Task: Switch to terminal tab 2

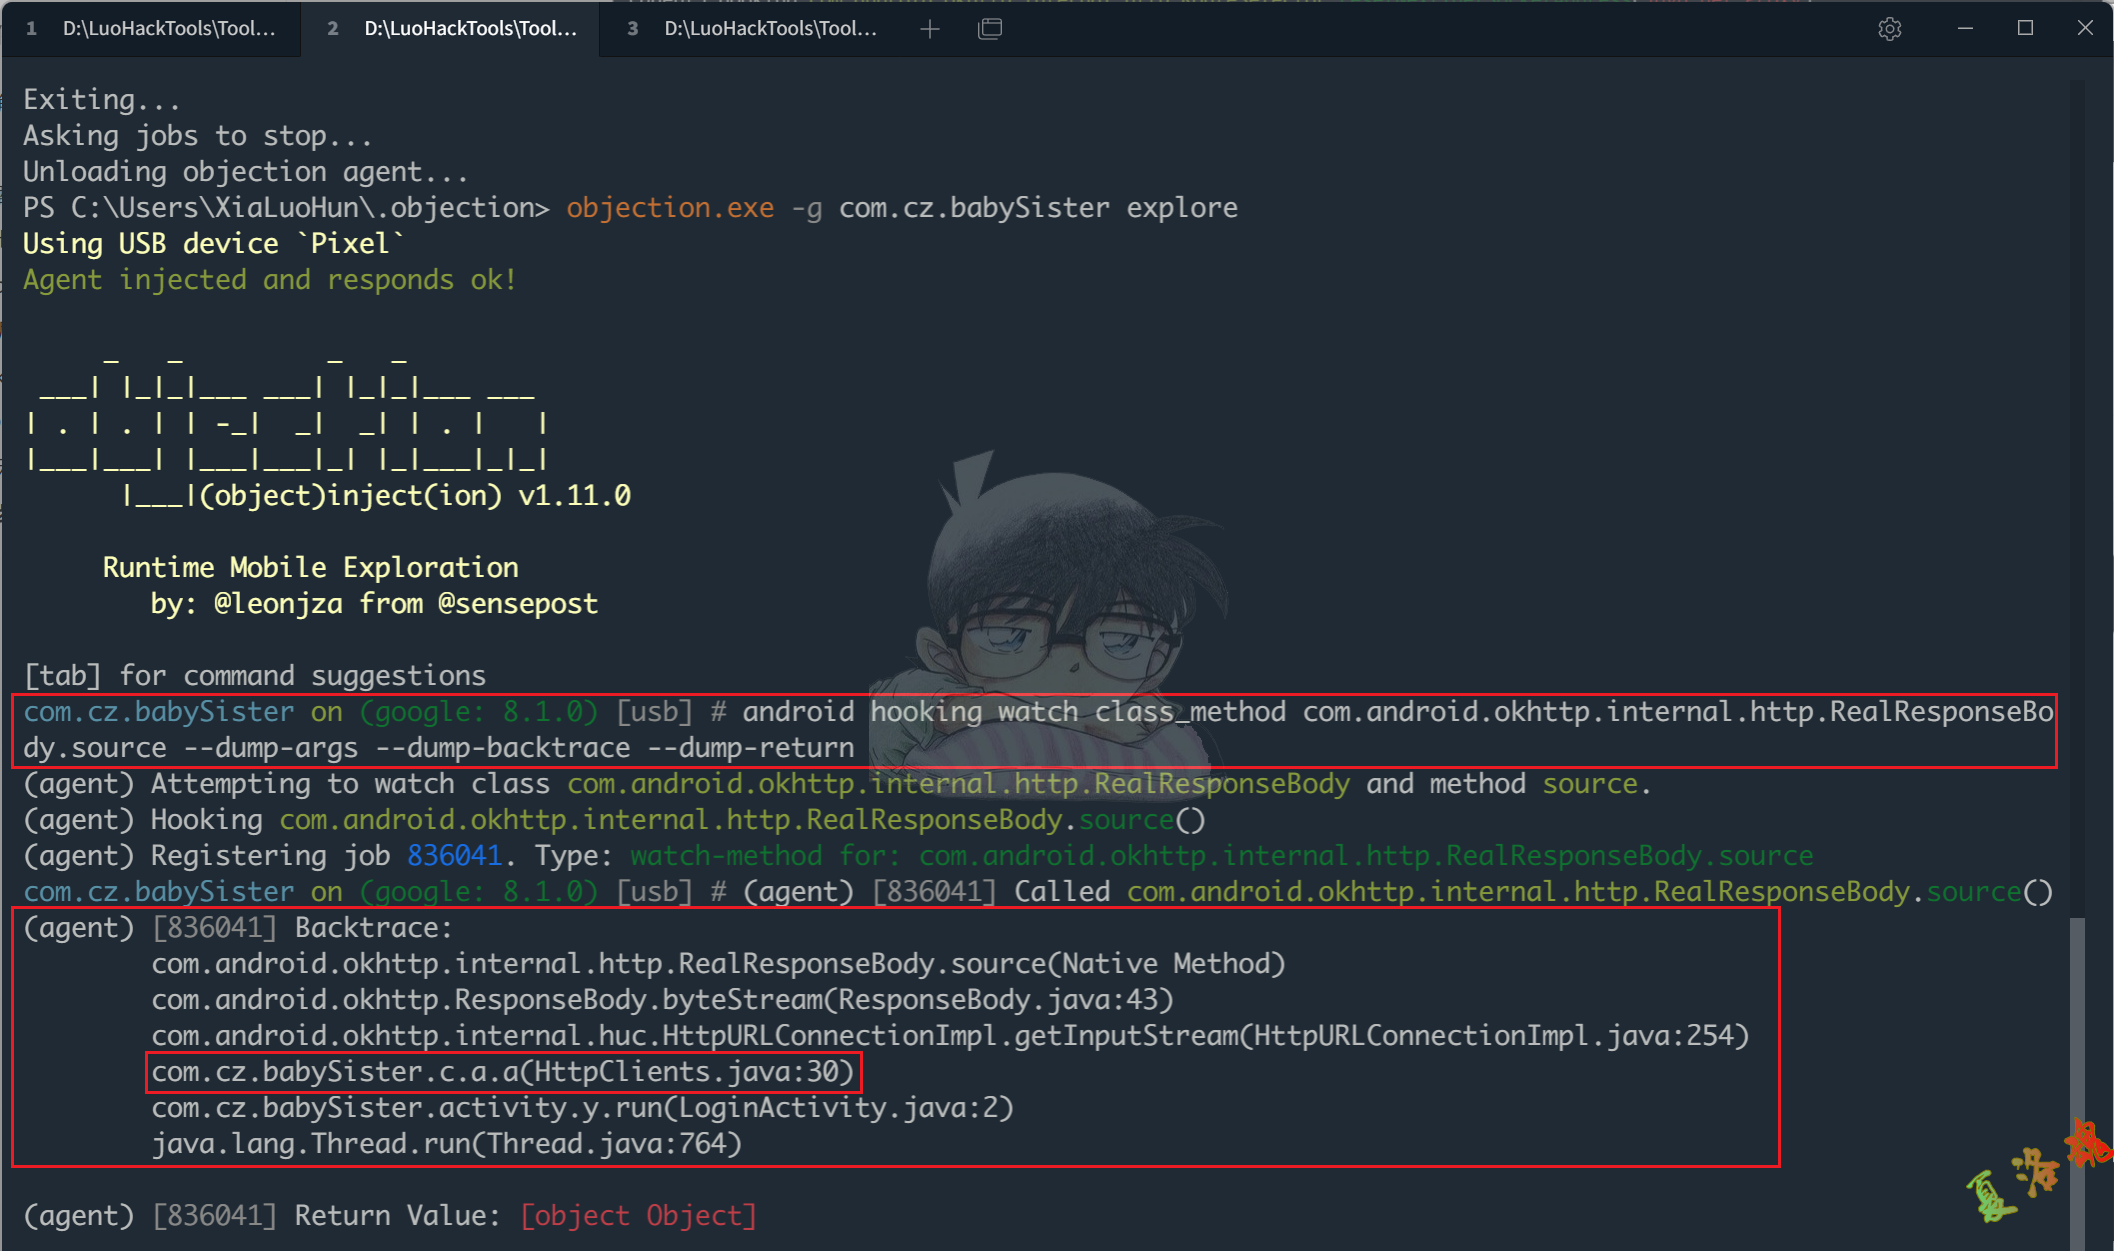Action: pyautogui.click(x=450, y=28)
